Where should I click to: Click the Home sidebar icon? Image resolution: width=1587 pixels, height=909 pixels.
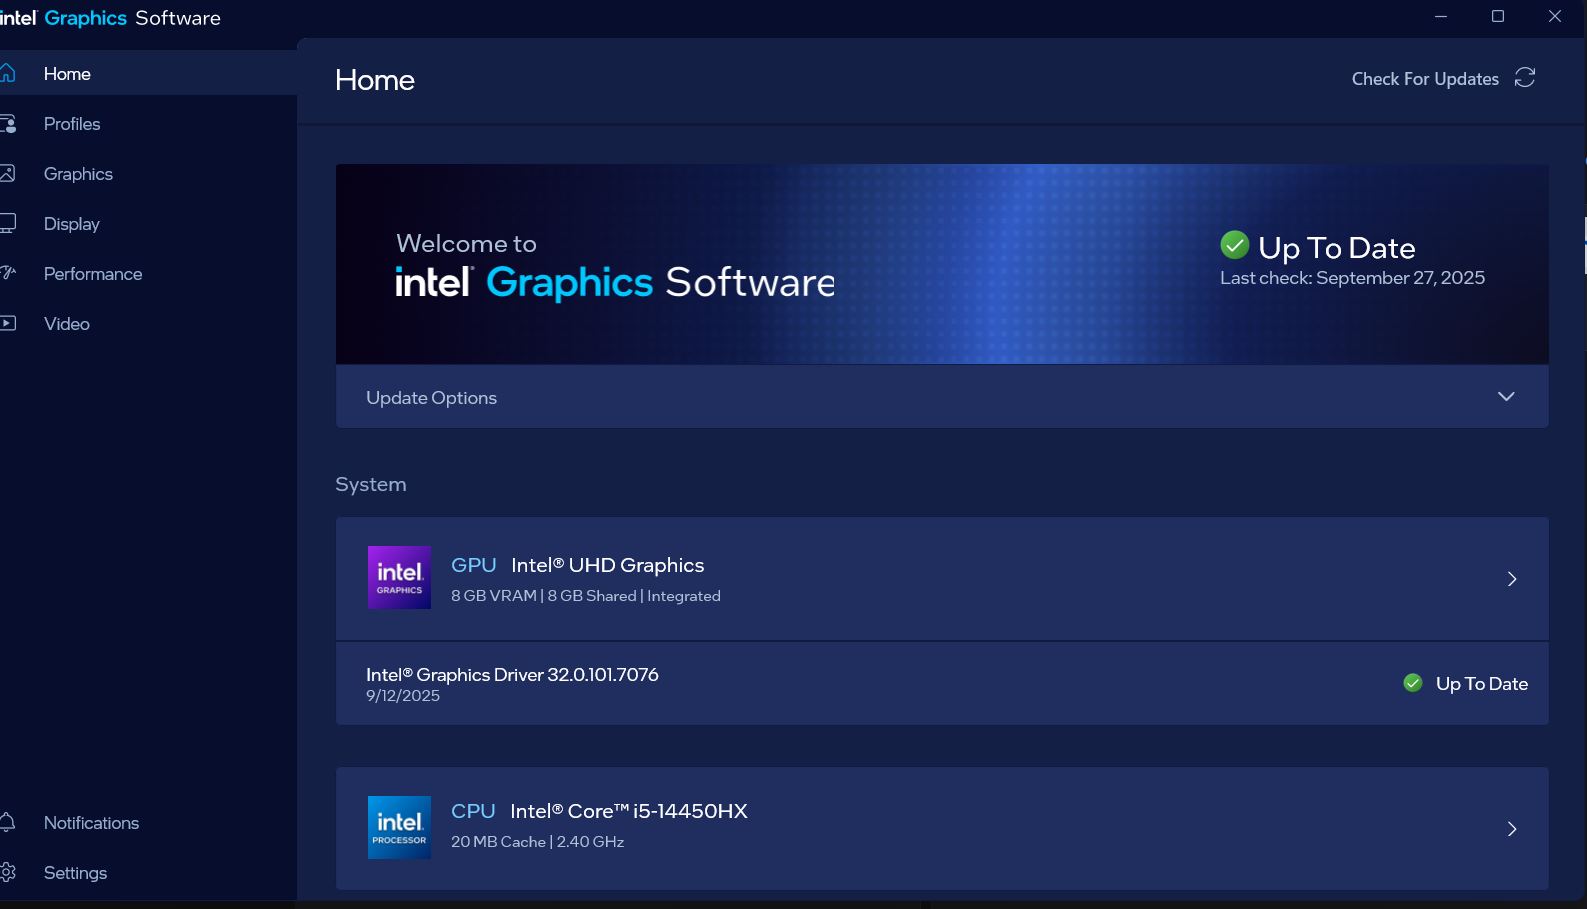[x=7, y=73]
